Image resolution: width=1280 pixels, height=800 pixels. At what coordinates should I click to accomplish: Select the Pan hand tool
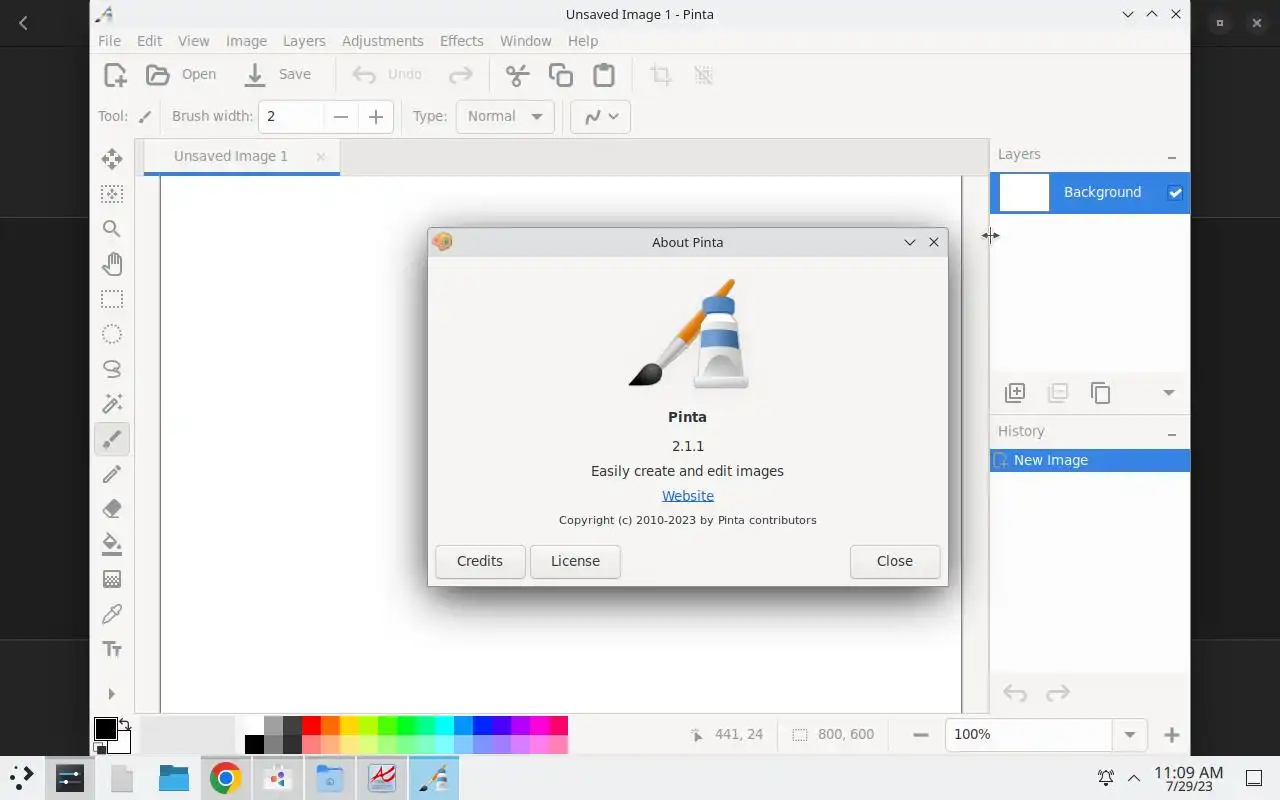tap(112, 264)
